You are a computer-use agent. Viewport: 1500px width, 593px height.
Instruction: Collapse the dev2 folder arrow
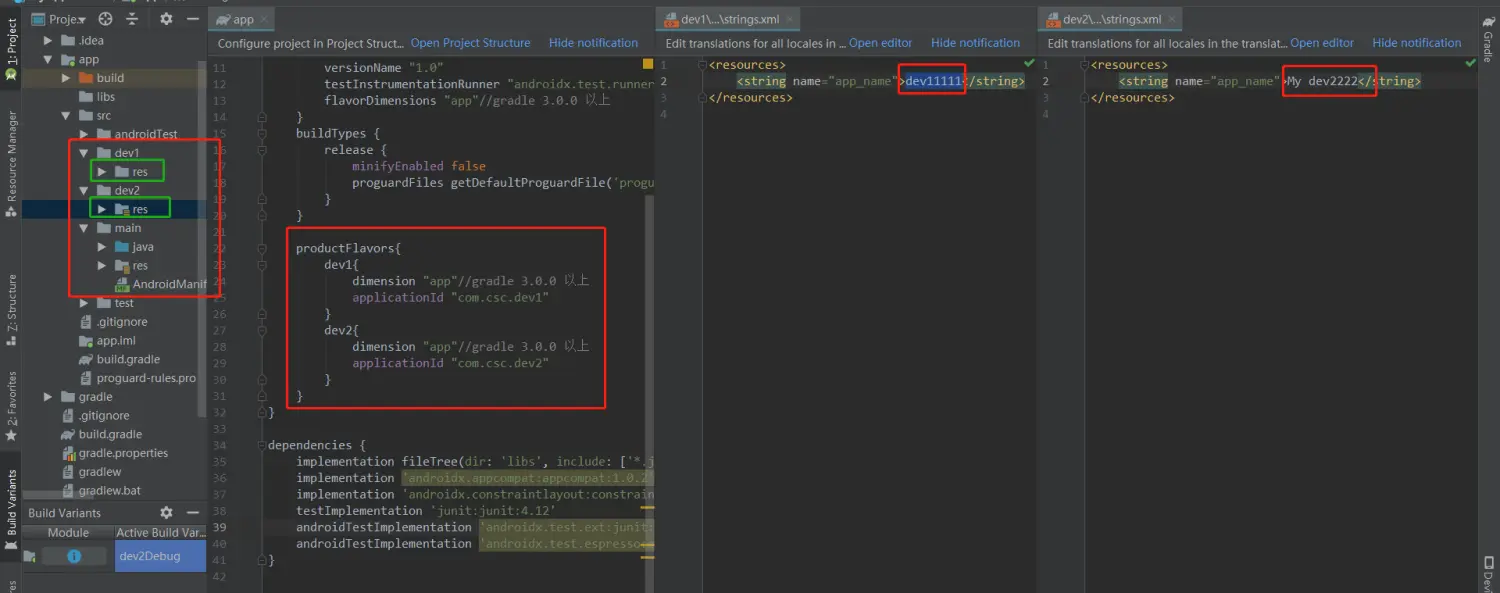coord(84,191)
